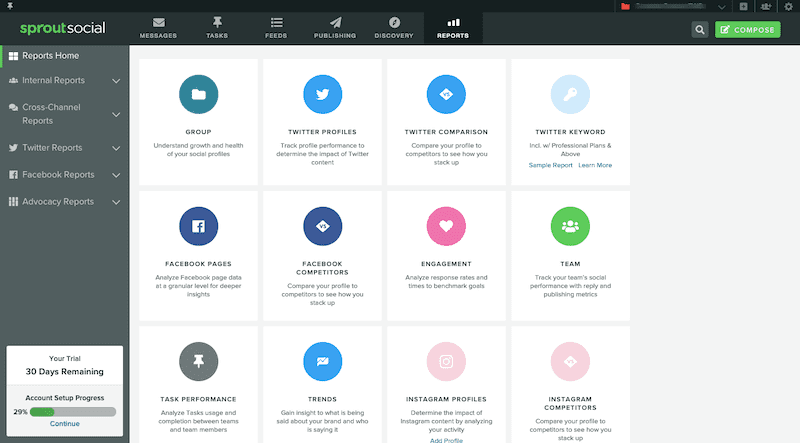The height and width of the screenshot is (443, 800).
Task: Open the Trends report chat icon
Action: (322, 361)
